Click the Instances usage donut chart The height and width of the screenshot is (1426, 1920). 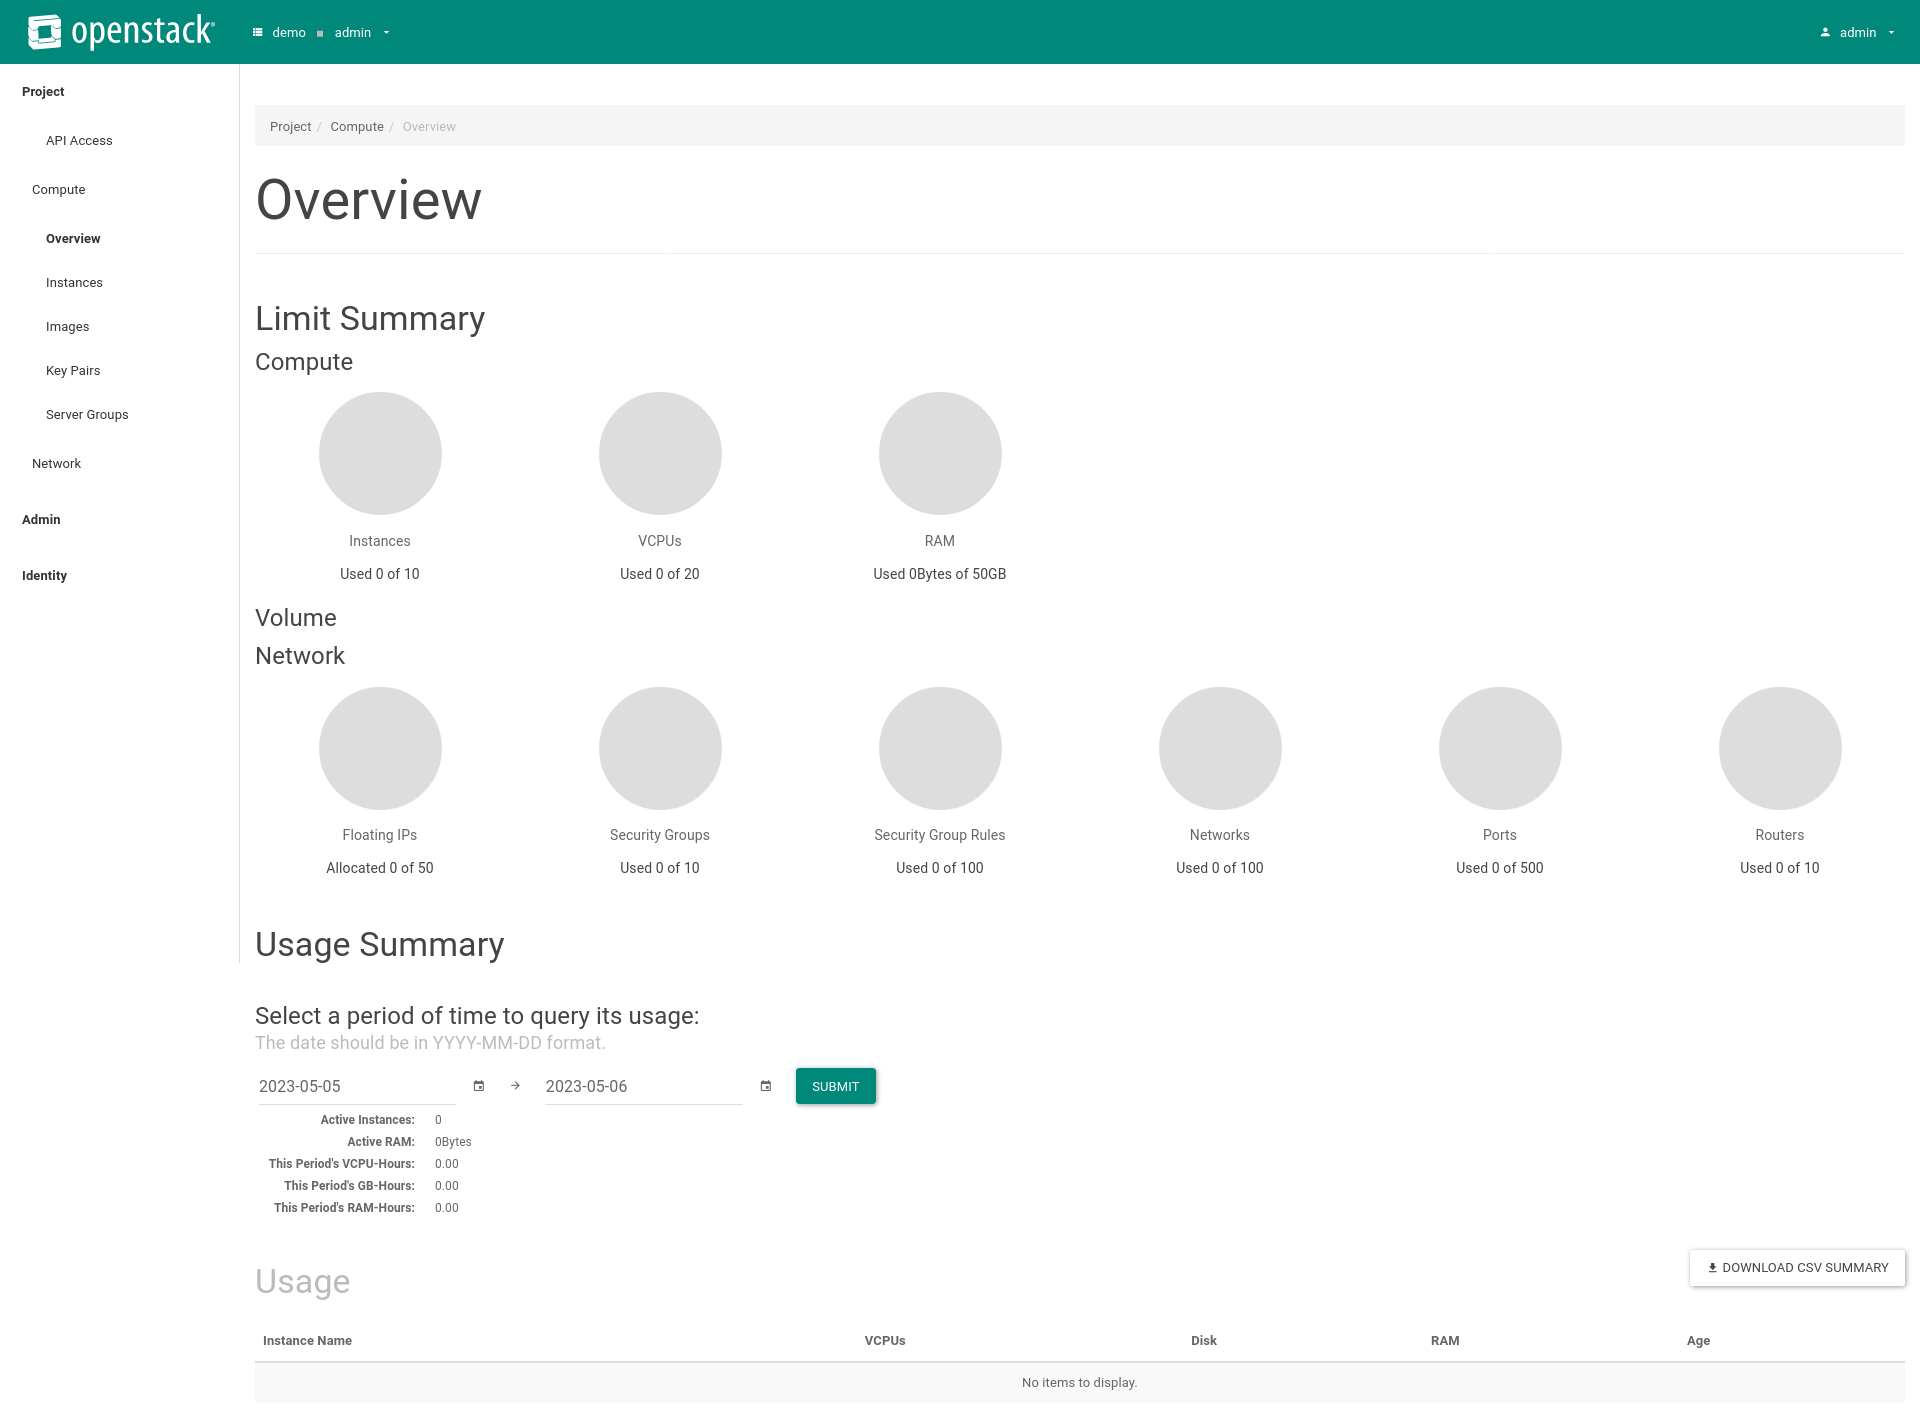coord(380,453)
